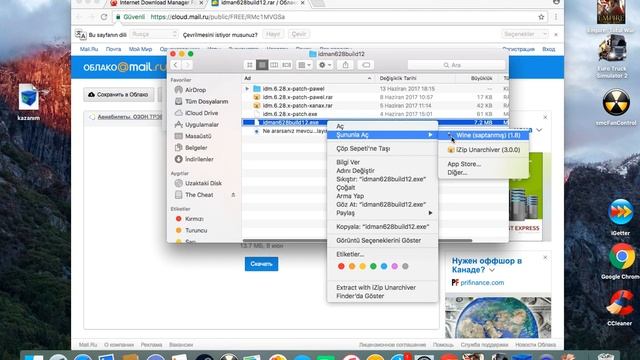Click Hayır in translate bar

[x=273, y=34]
